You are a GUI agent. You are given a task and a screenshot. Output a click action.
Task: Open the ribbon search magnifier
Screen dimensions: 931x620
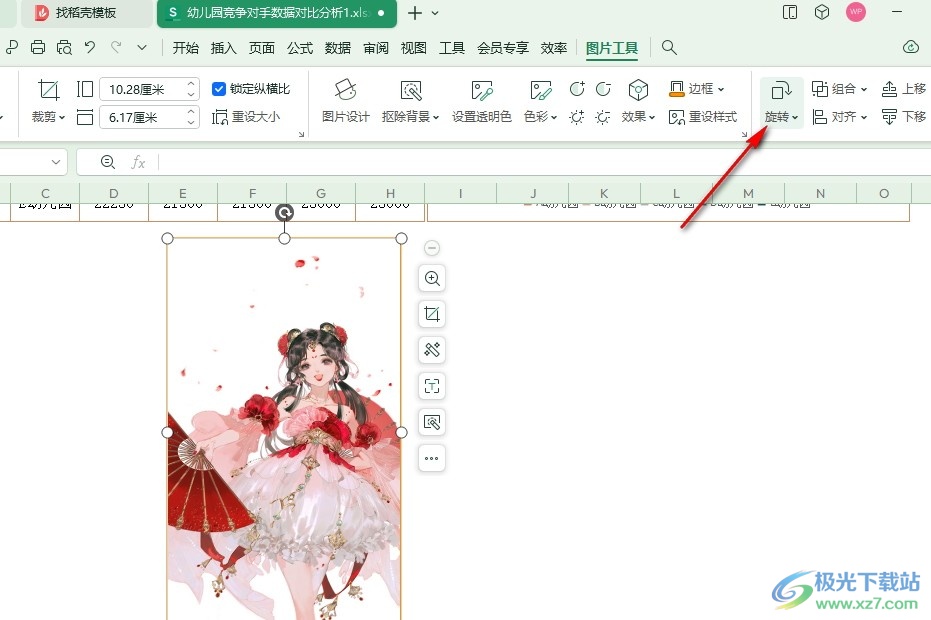pos(669,48)
